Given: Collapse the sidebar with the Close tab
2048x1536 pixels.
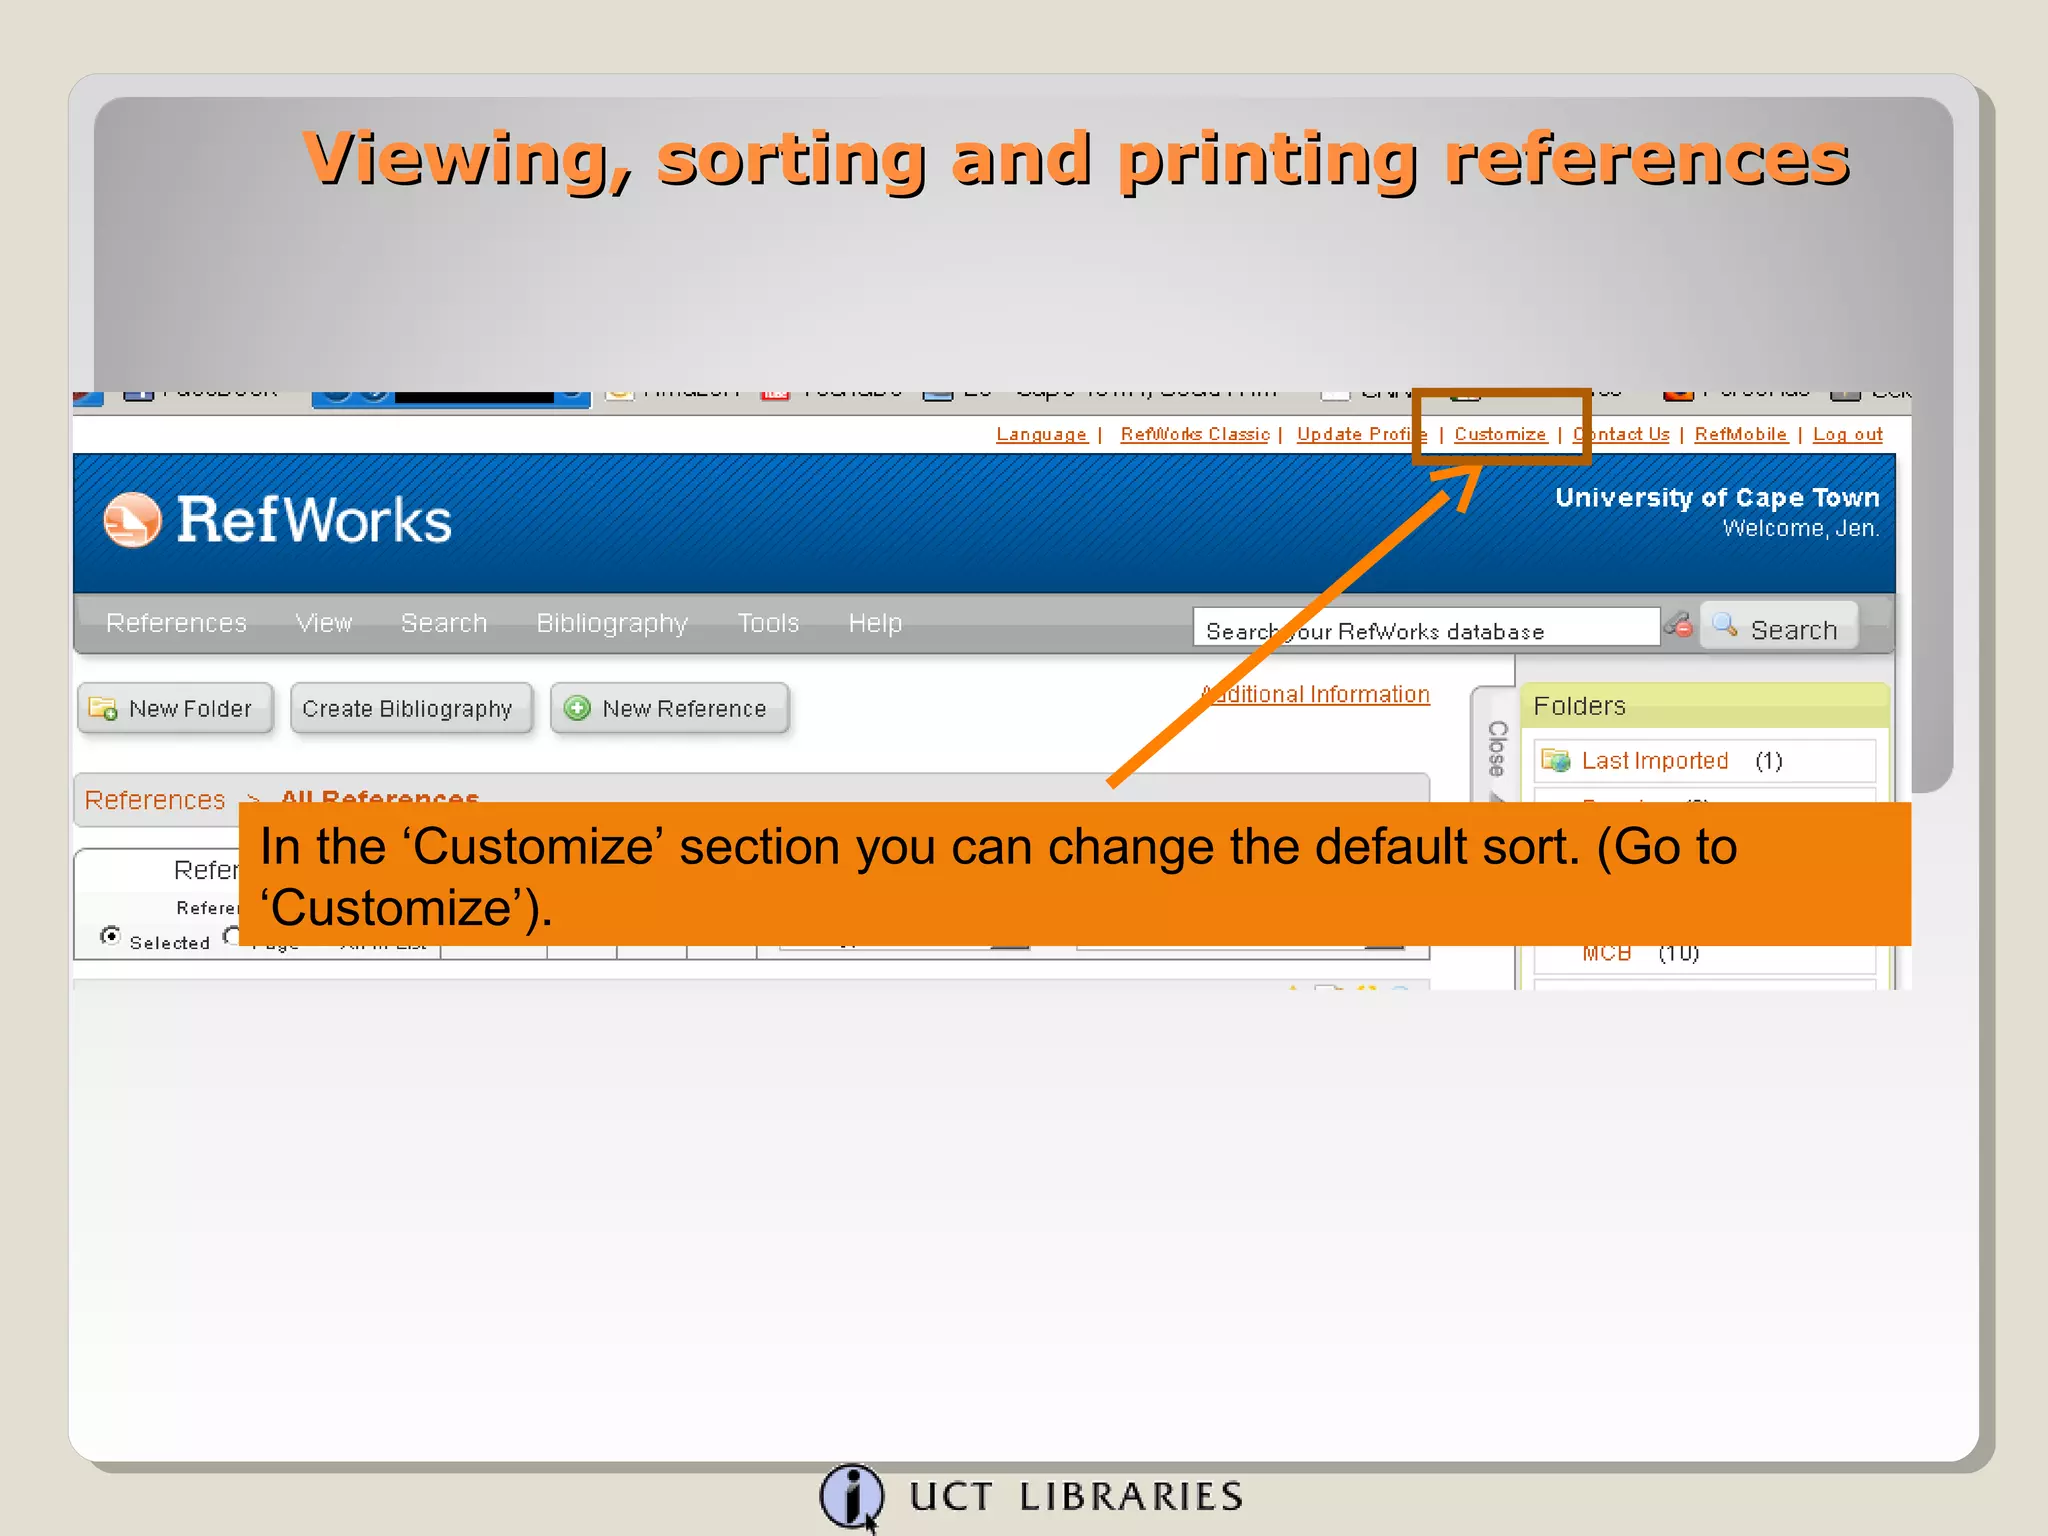Looking at the screenshot, I should [x=1496, y=748].
